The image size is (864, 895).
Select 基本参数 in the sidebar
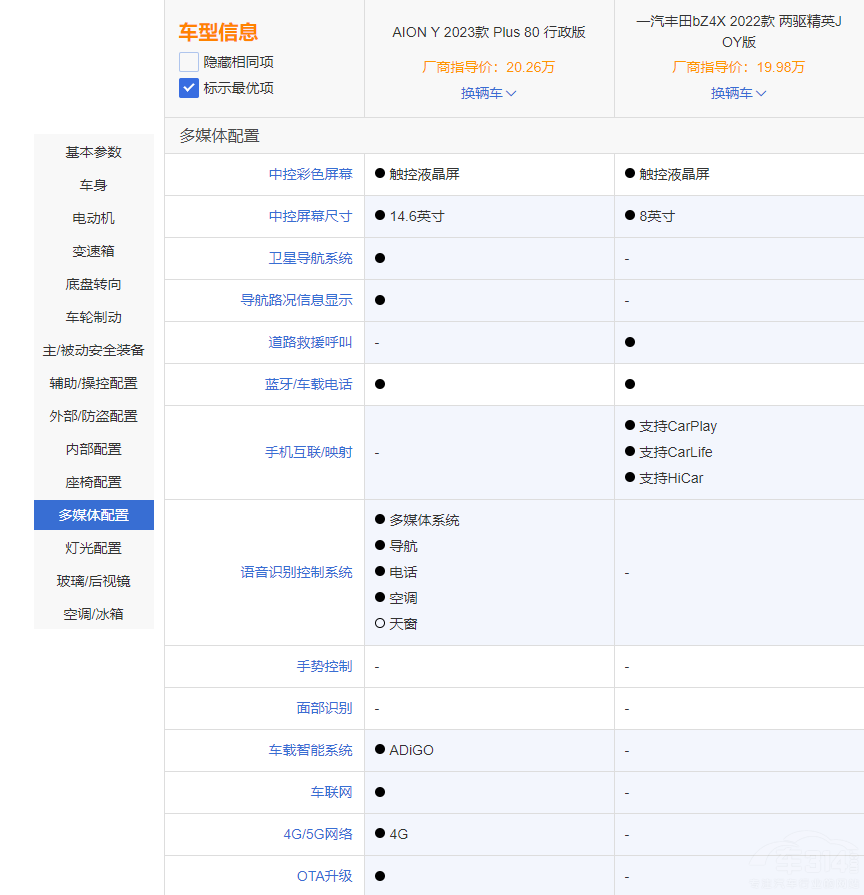point(94,152)
